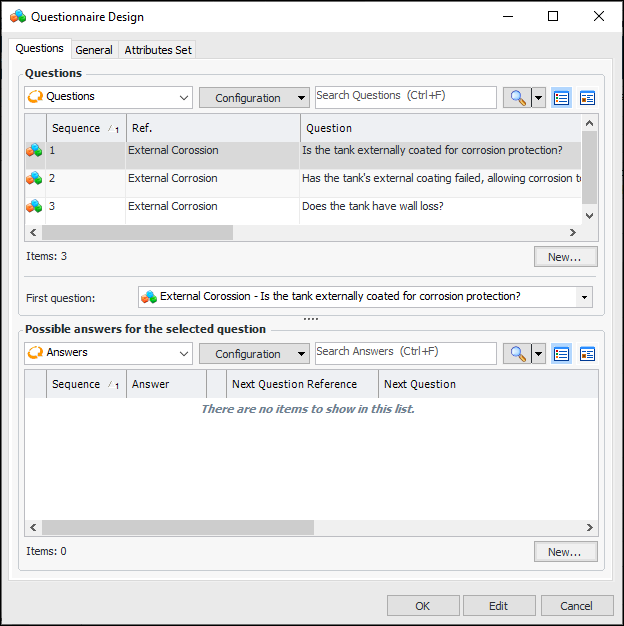Click the icon of question row 1

pos(35,151)
